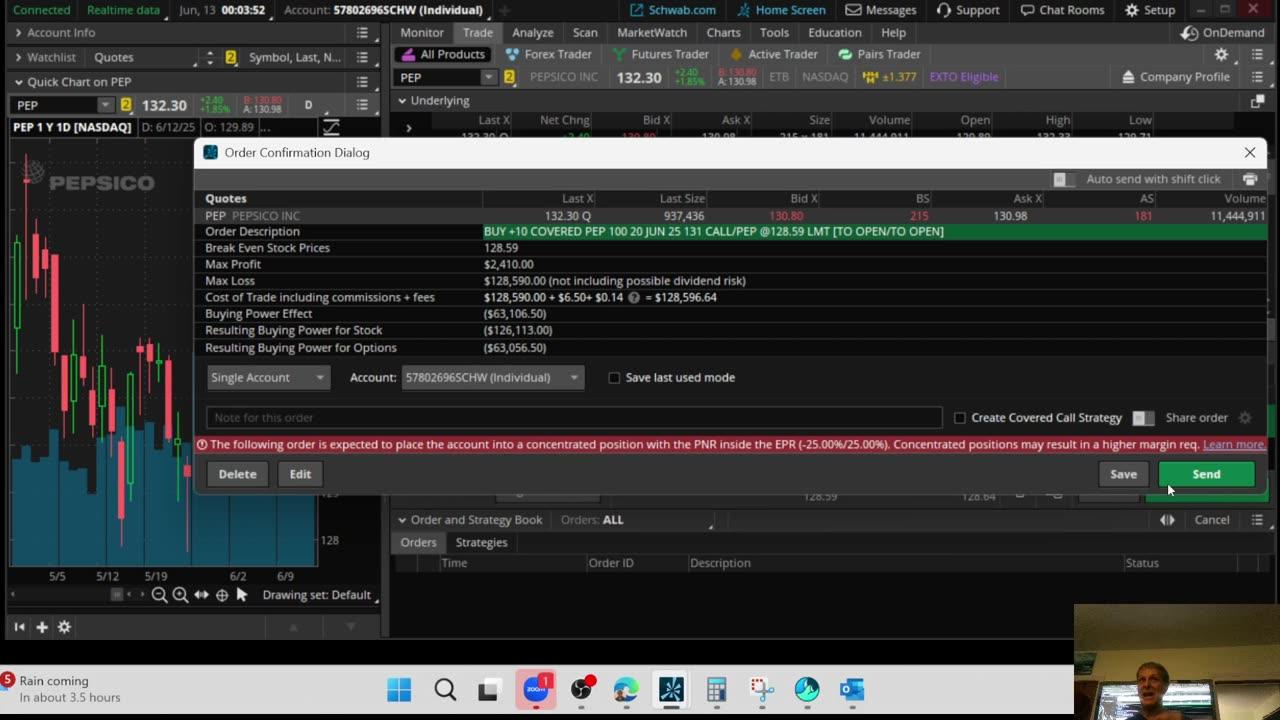Click the chart studies icon beside PEP 1Y 1D
Image resolution: width=1280 pixels, height=720 pixels.
point(331,127)
